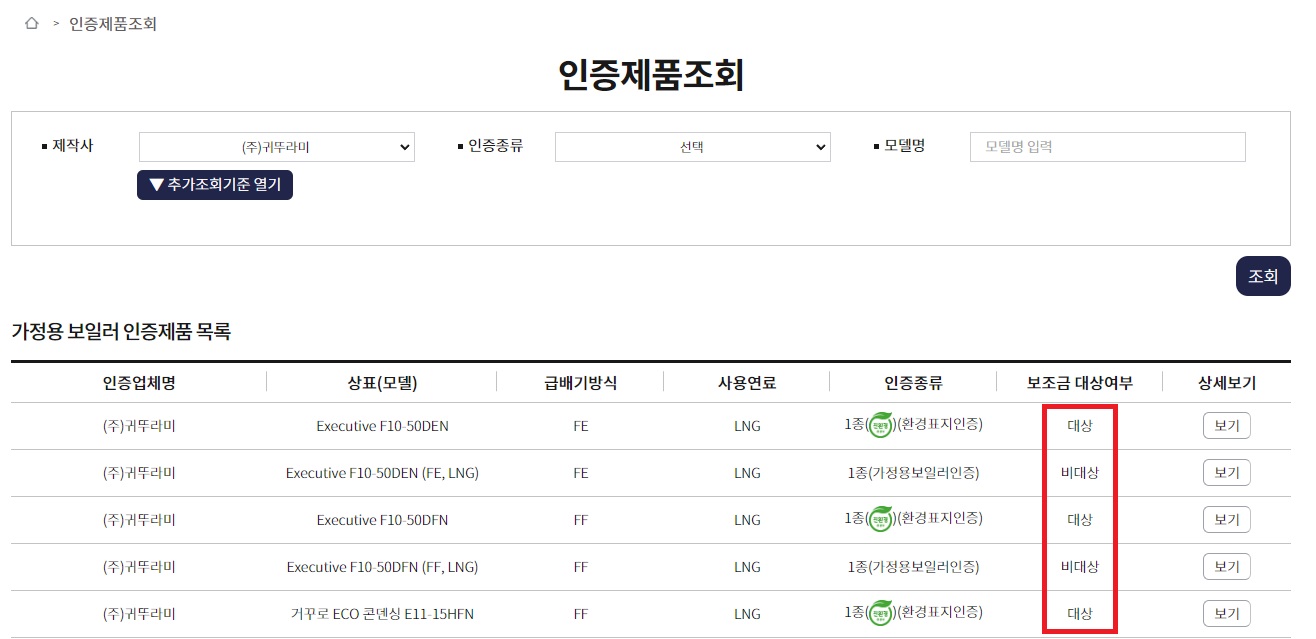Click the 인증업체명 column header
Screen dimensions: 1316x639
pyautogui.click(x=139, y=383)
